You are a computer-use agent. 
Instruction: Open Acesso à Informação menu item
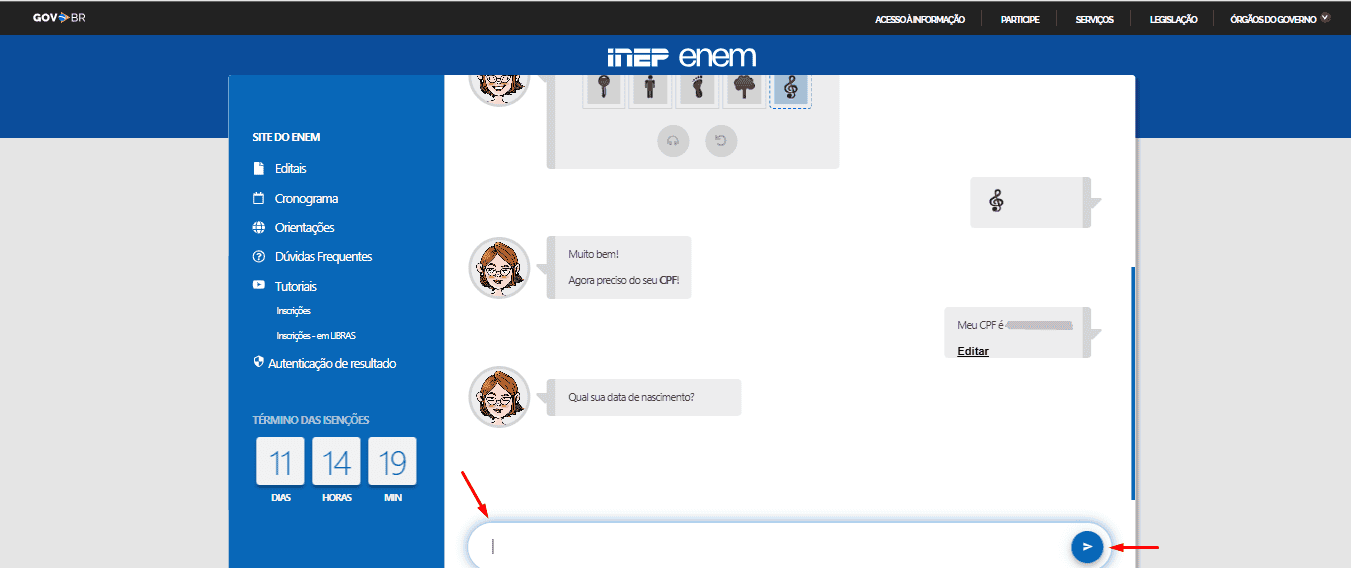point(919,19)
